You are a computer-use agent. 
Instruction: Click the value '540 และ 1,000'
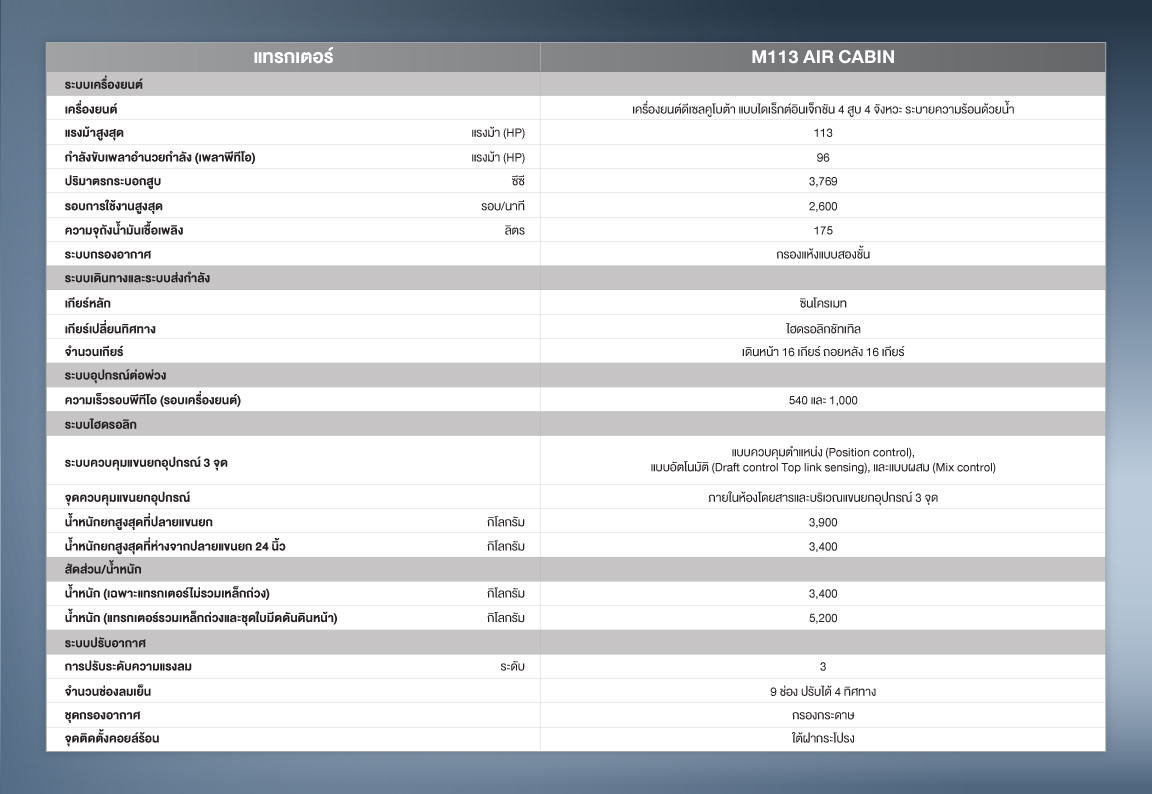(823, 400)
